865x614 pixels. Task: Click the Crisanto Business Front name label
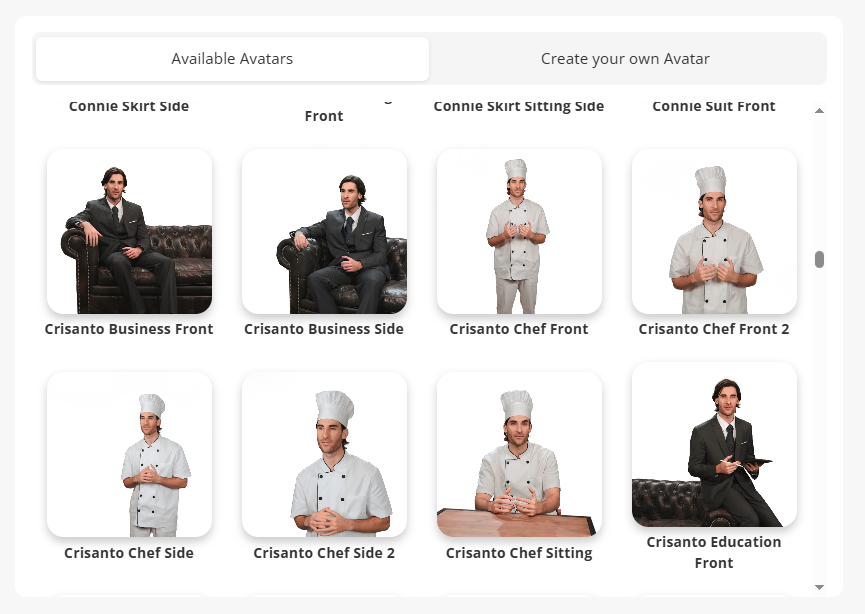click(129, 329)
